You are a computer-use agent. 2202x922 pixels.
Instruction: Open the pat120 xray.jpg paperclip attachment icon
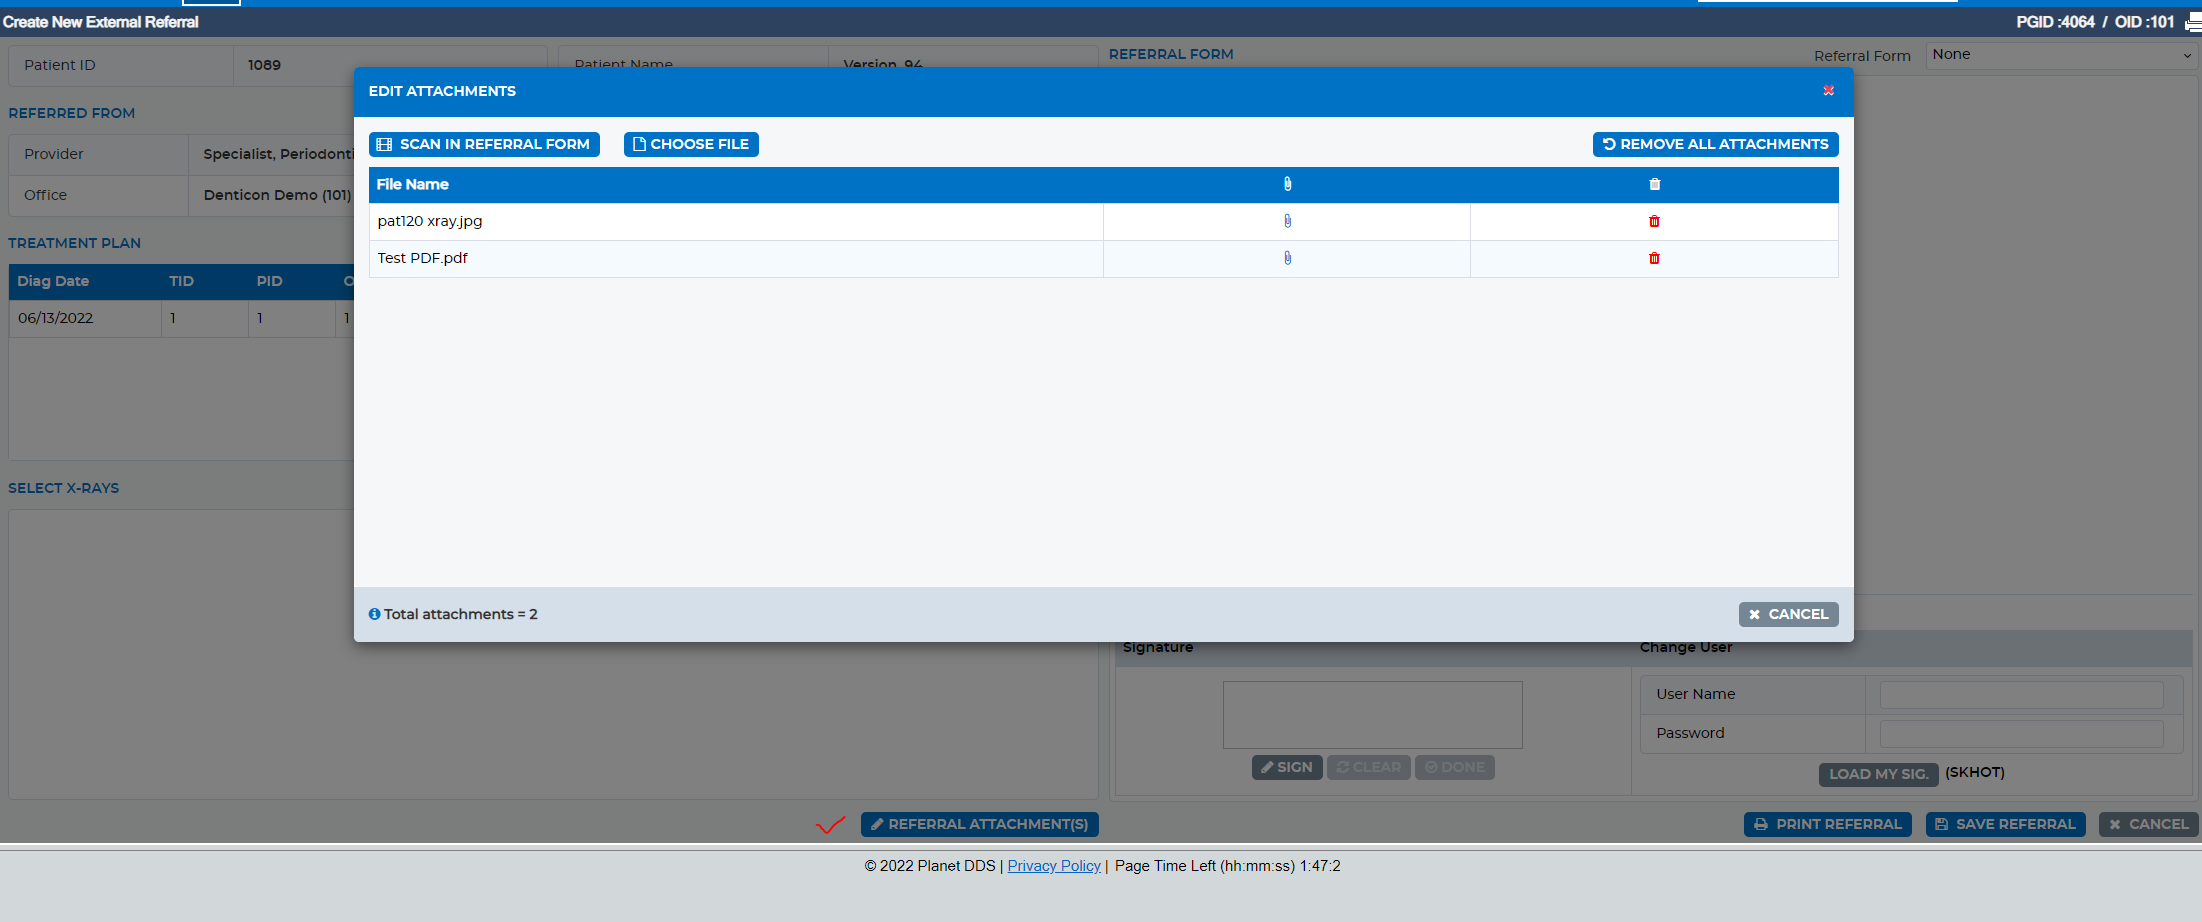point(1287,221)
